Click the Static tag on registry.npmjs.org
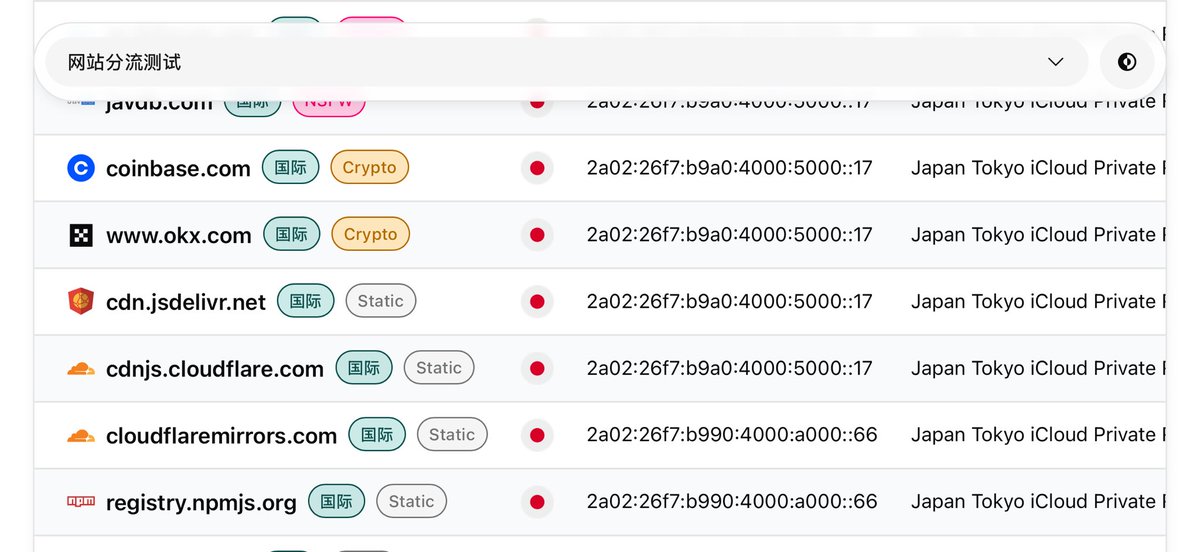The image size is (1200, 552). 412,501
